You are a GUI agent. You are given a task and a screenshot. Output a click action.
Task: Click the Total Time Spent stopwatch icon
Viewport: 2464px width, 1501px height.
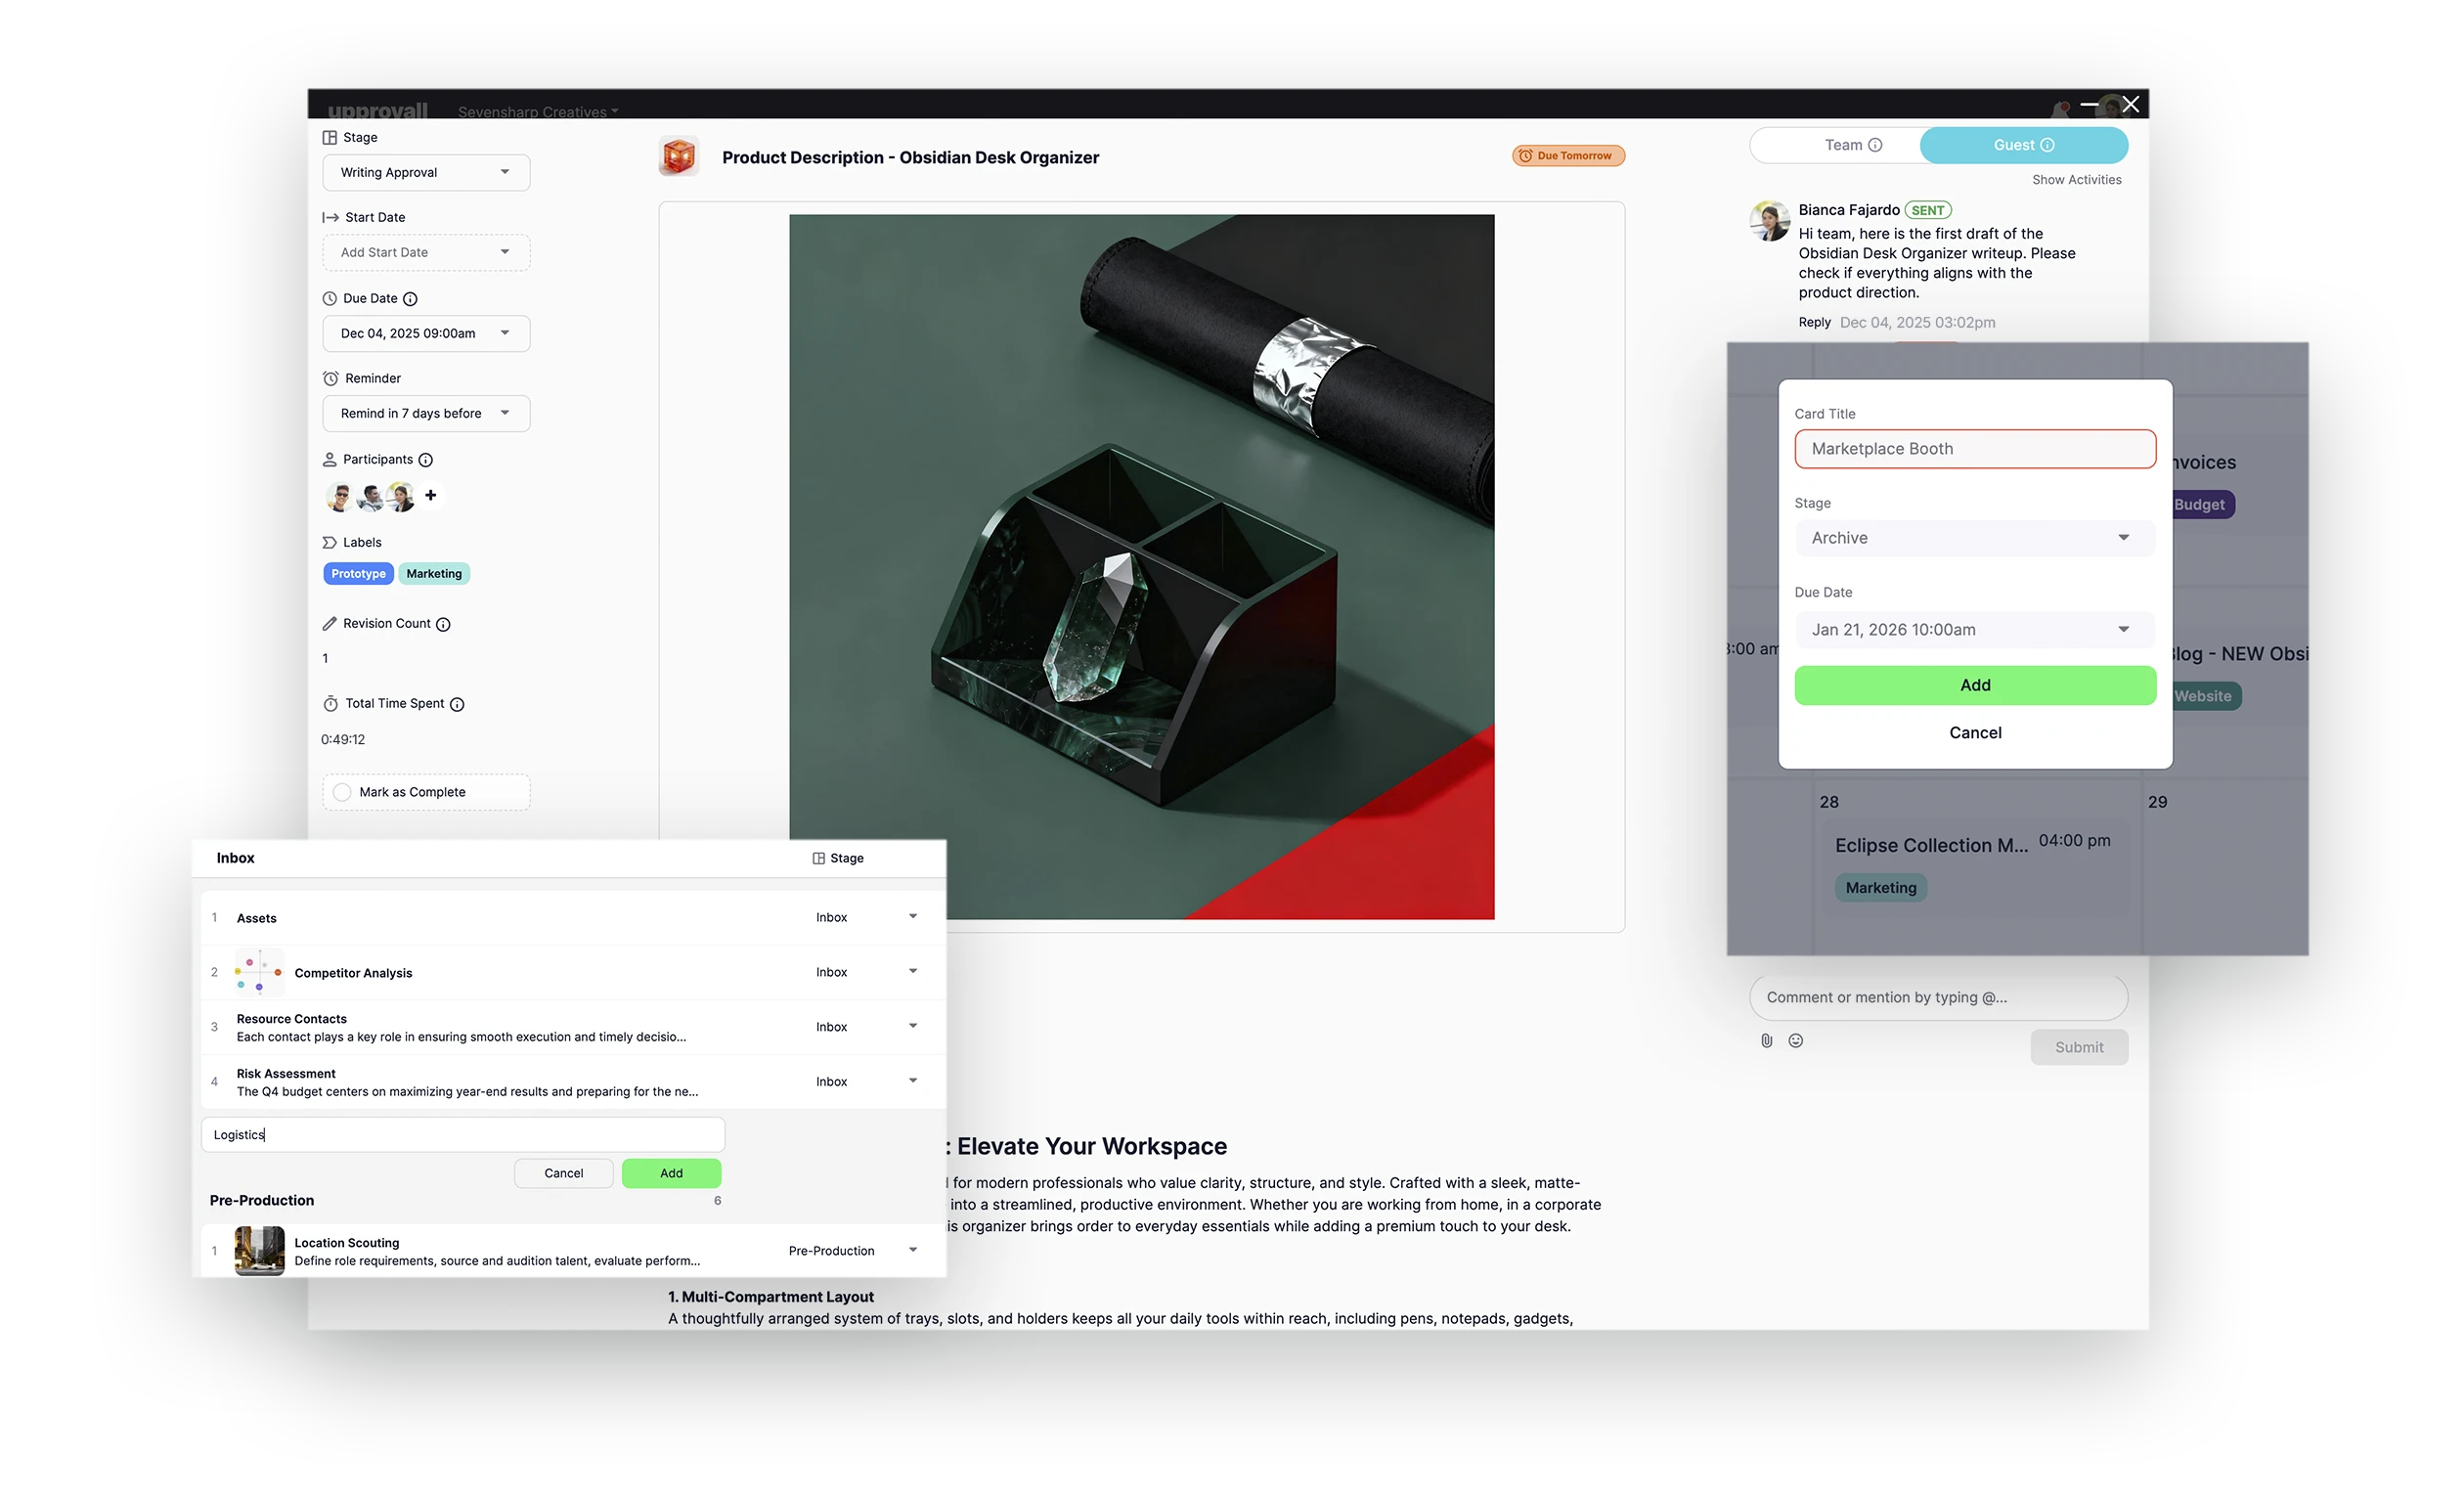(x=331, y=703)
